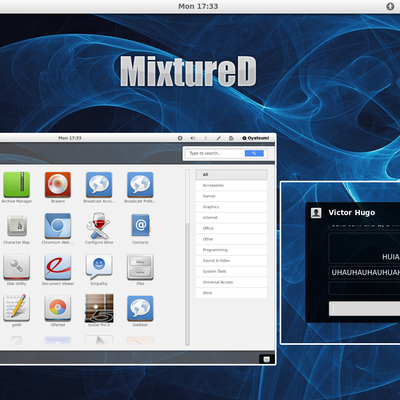Open the volume speaker icon in inner top bar
This screenshot has width=400, height=400.
(193, 138)
